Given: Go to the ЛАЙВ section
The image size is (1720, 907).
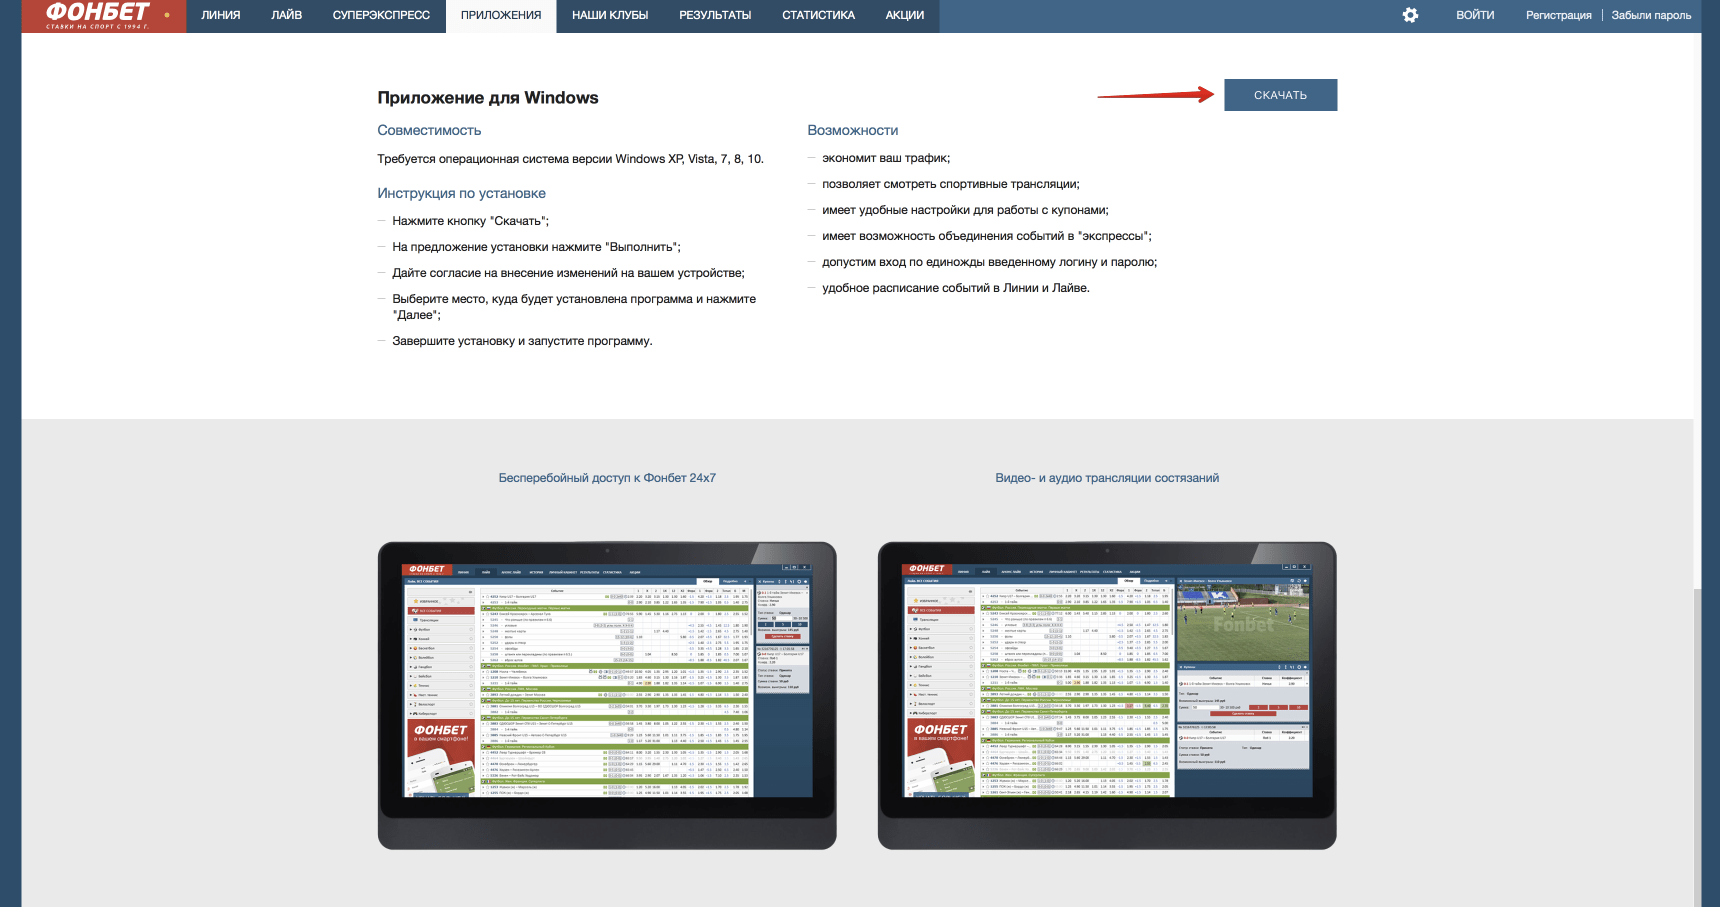Looking at the screenshot, I should coord(287,15).
